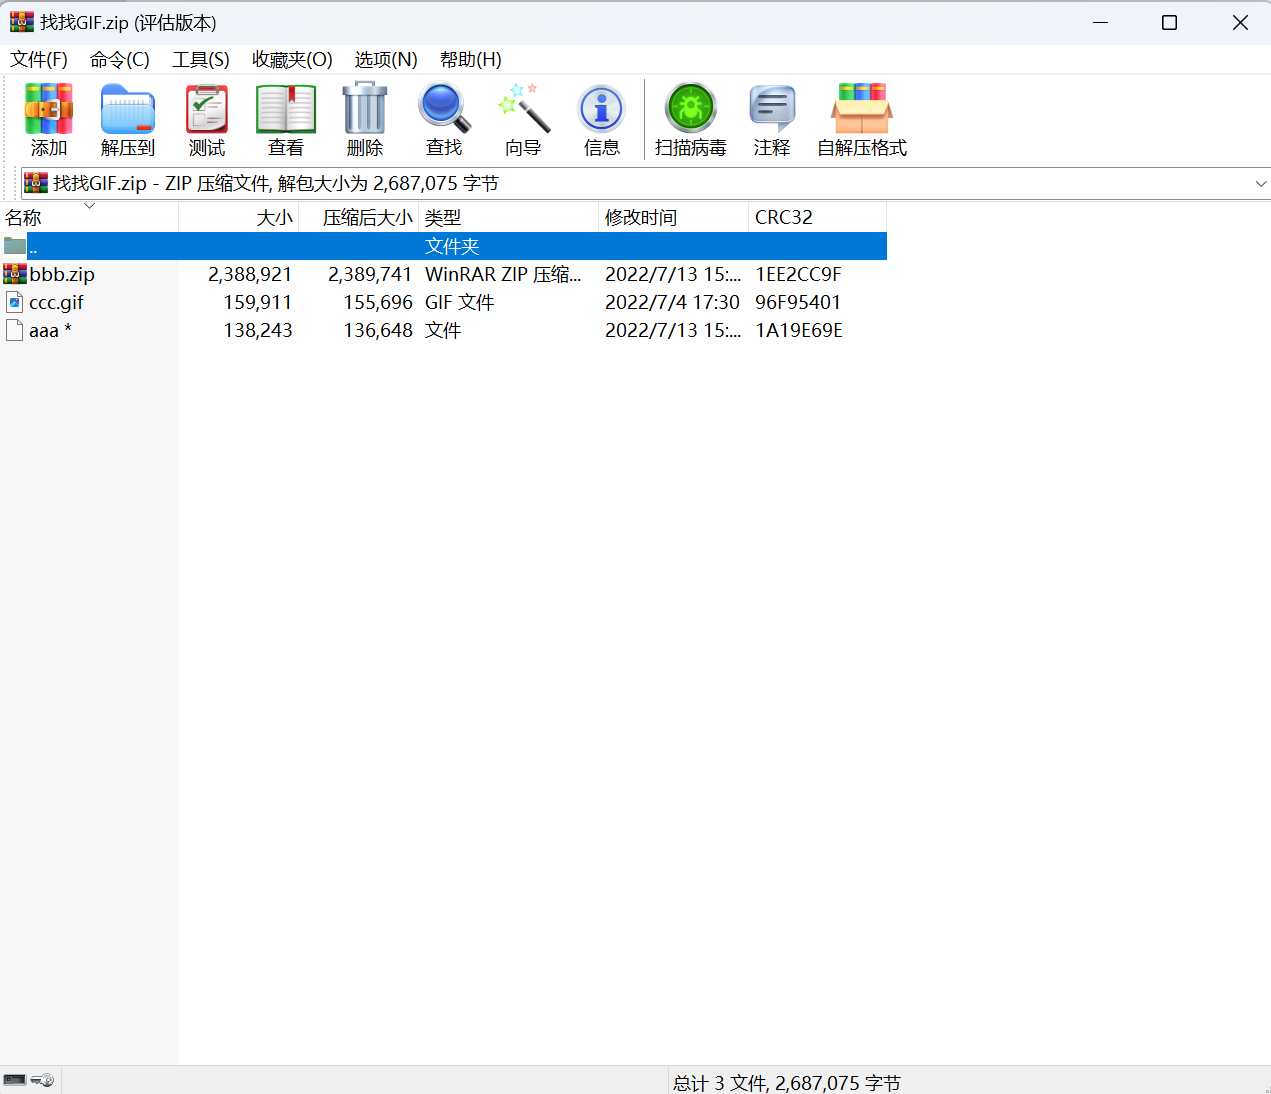Open the 工具(S) menu
The height and width of the screenshot is (1094, 1271).
(201, 59)
